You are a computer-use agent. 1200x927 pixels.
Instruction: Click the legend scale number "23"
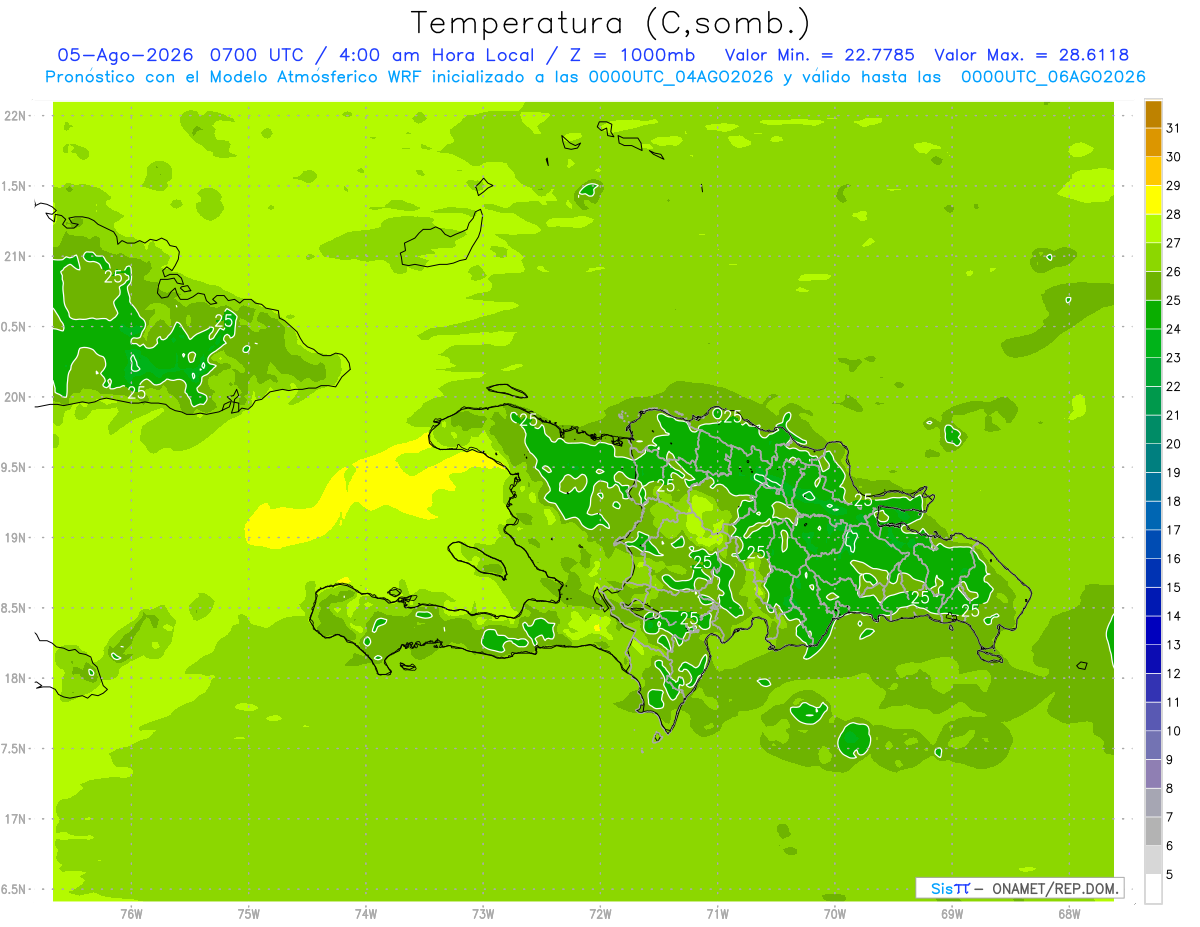pos(1174,358)
